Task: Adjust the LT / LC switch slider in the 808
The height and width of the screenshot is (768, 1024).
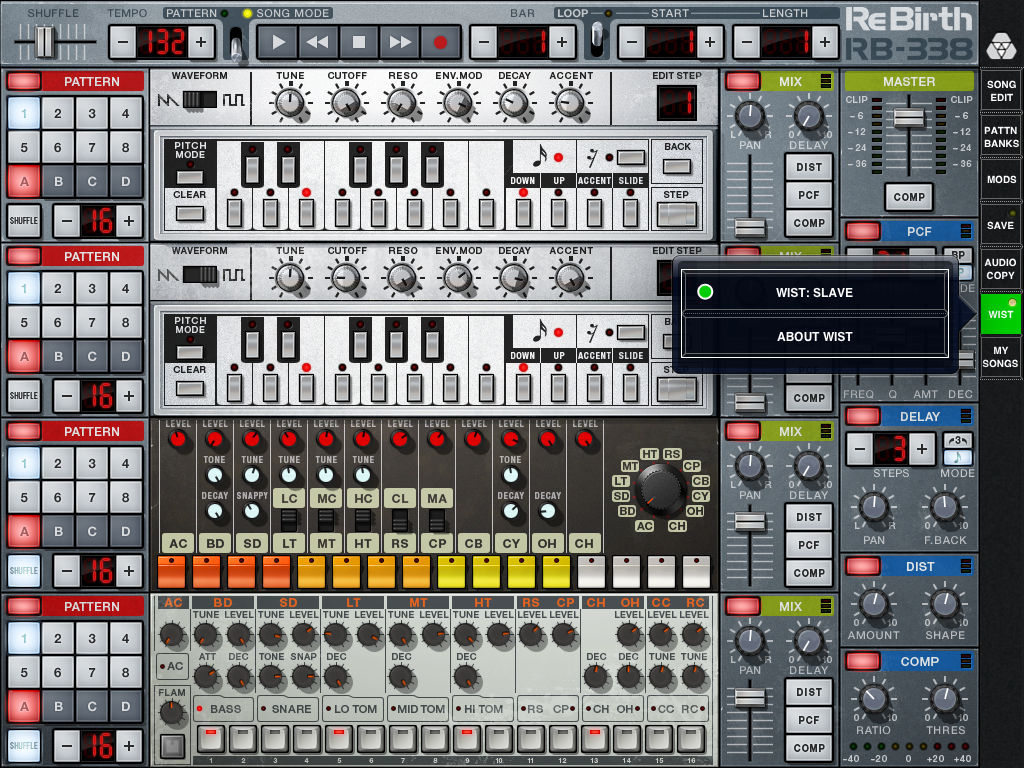Action: [x=289, y=520]
